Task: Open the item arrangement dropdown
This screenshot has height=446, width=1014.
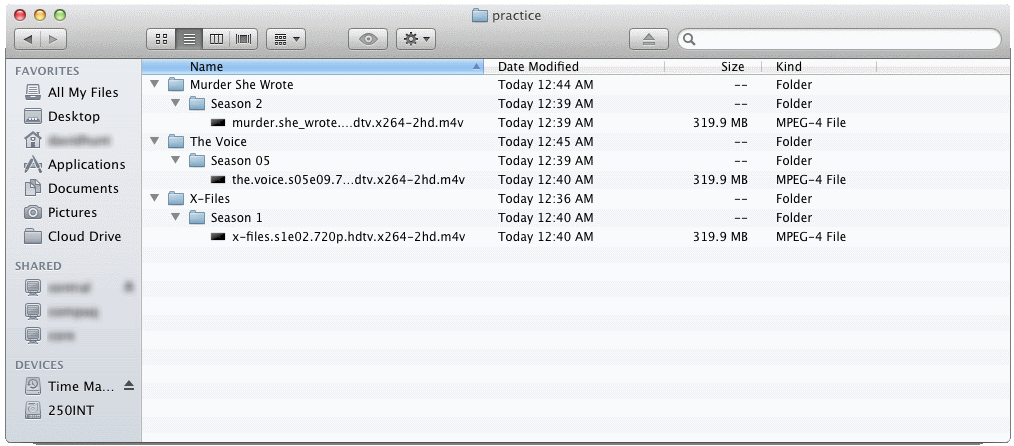Action: (286, 39)
